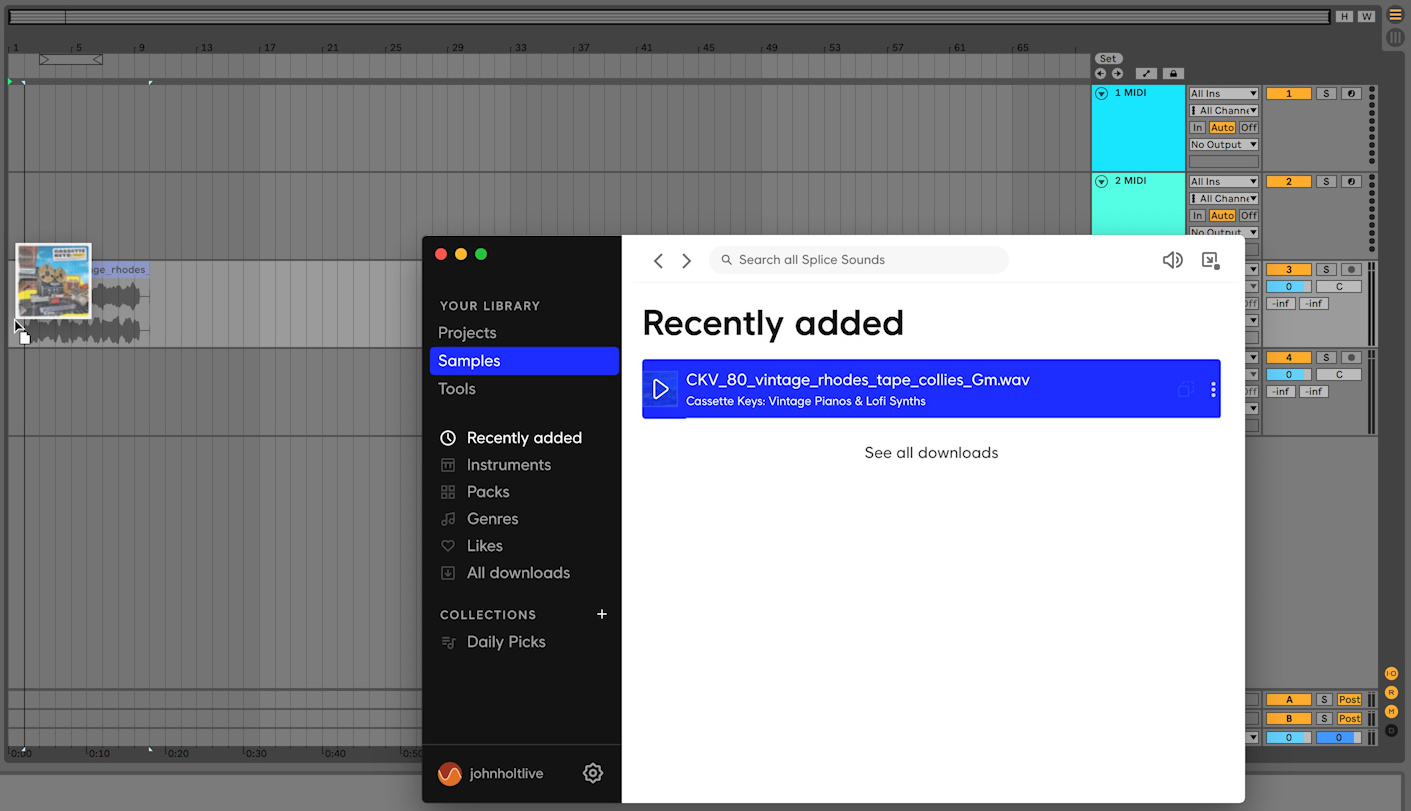1411x811 pixels.
Task: Open All Channels dropdown on track 1
Action: pos(1223,111)
